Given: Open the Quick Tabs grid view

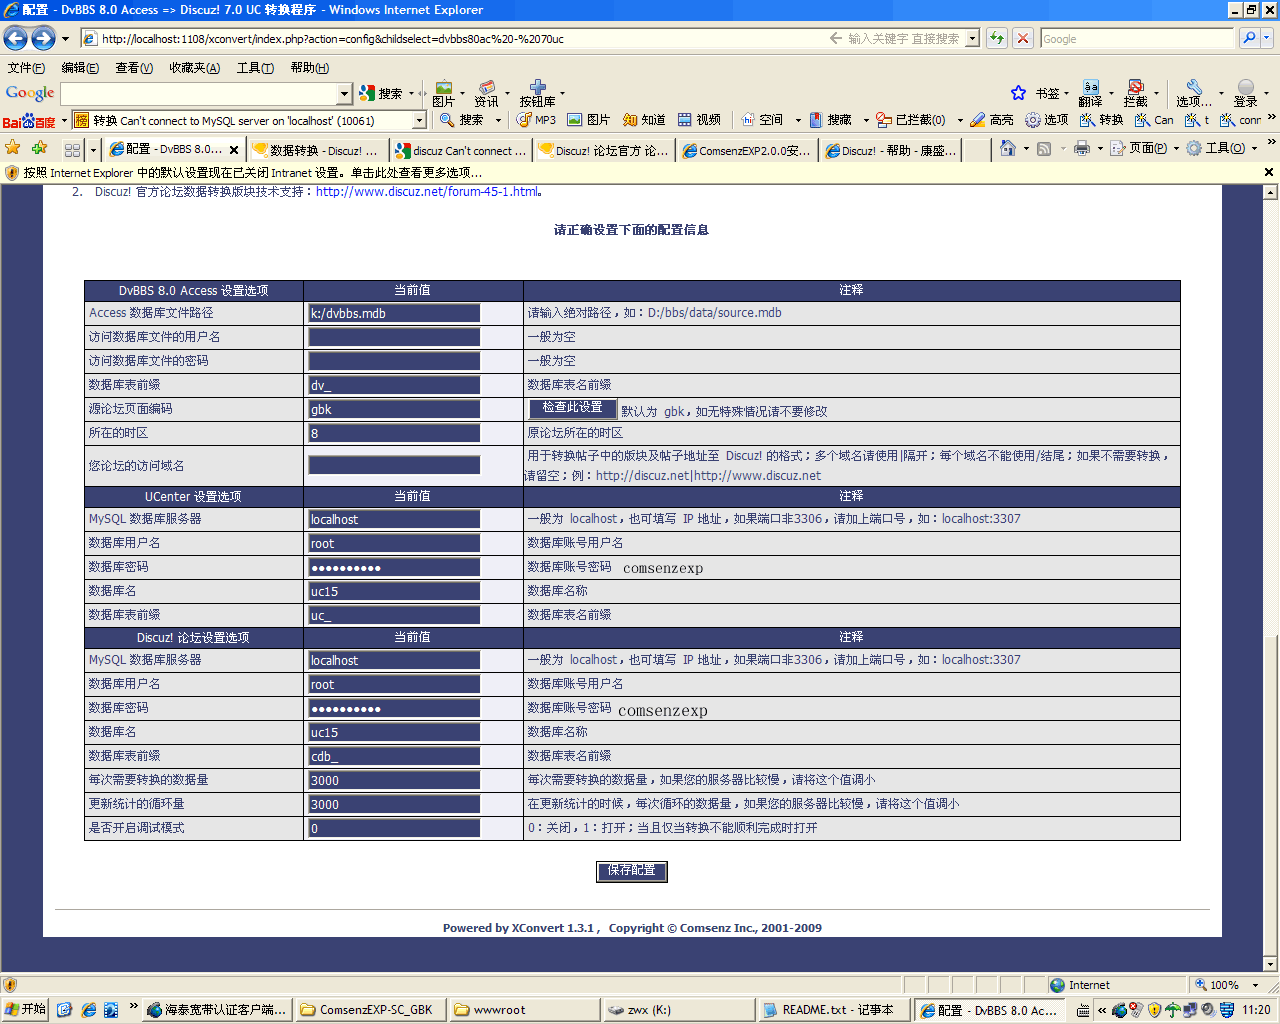Looking at the screenshot, I should point(72,150).
